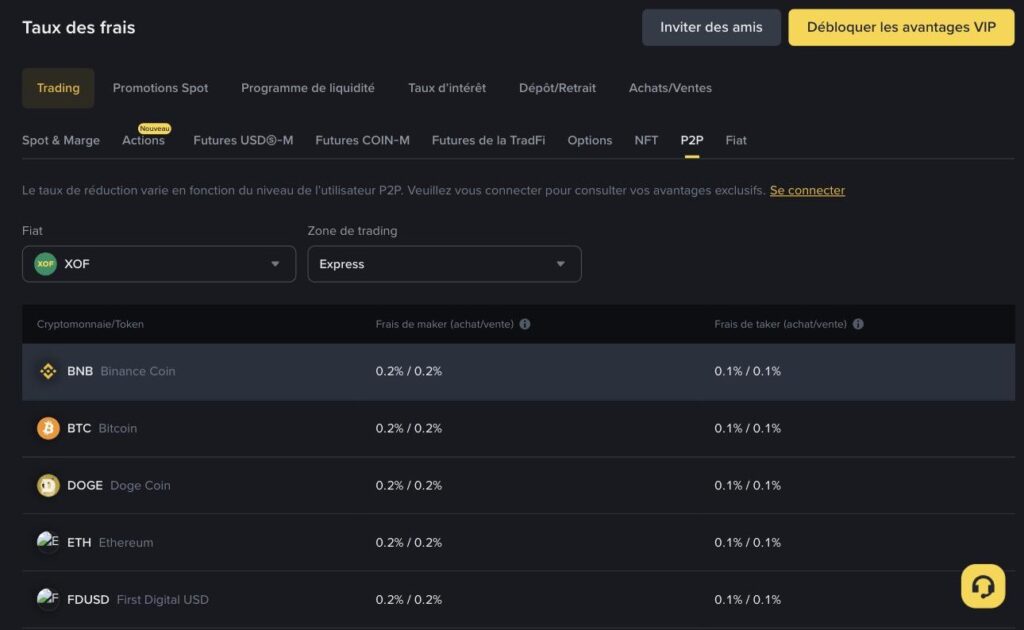Switch to Promotions Spot tab
The height and width of the screenshot is (630, 1024).
(160, 87)
